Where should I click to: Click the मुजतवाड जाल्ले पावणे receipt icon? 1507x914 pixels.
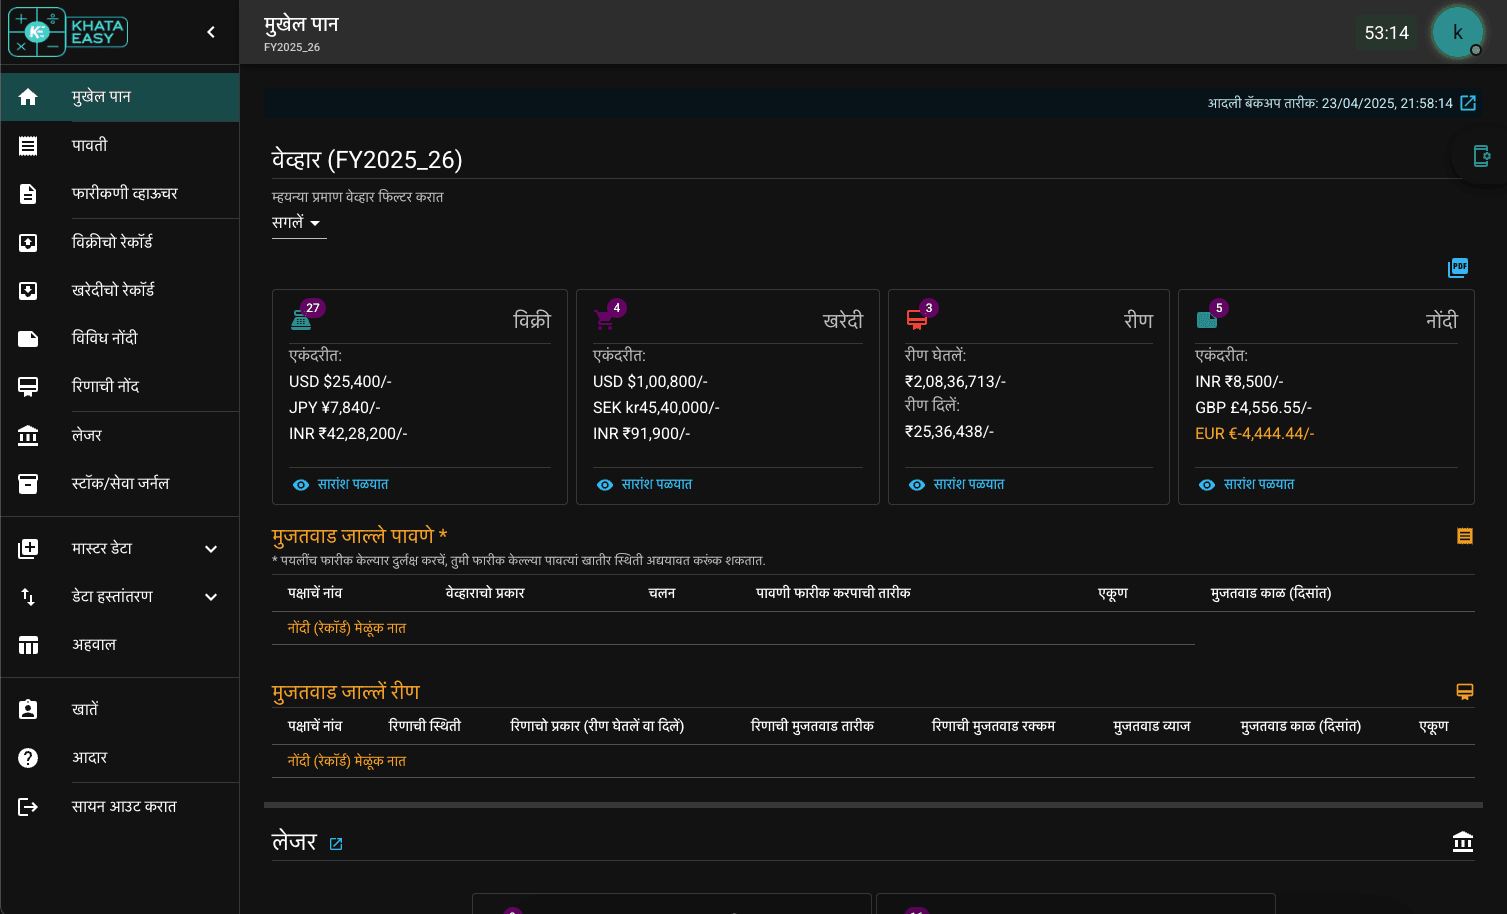[1465, 537]
